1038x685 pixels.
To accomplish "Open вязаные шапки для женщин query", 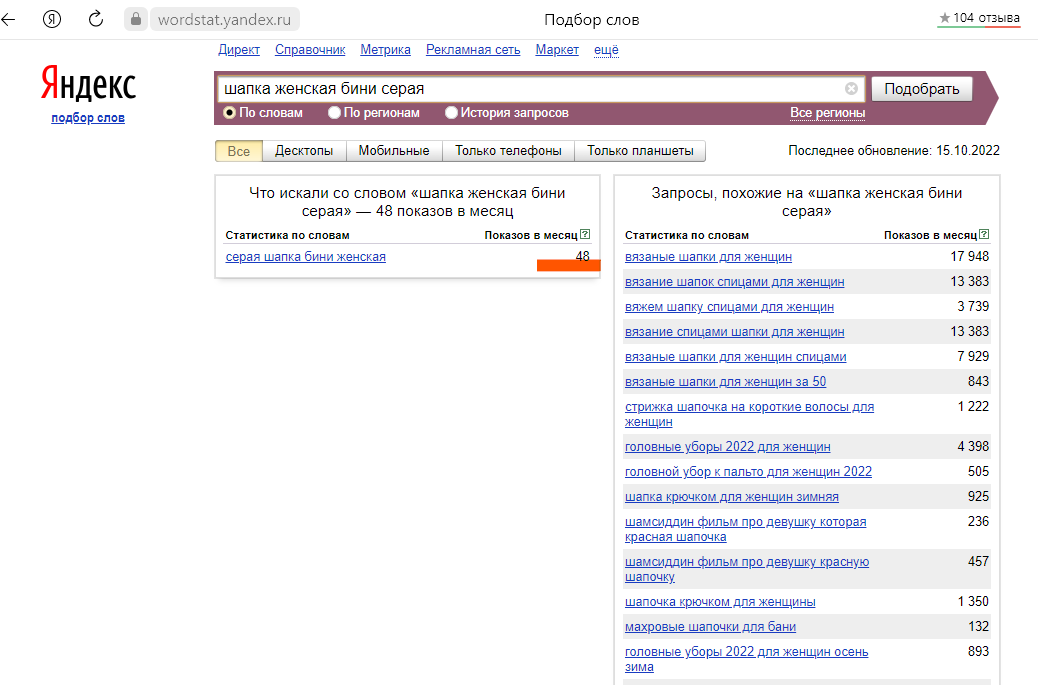I will 708,257.
